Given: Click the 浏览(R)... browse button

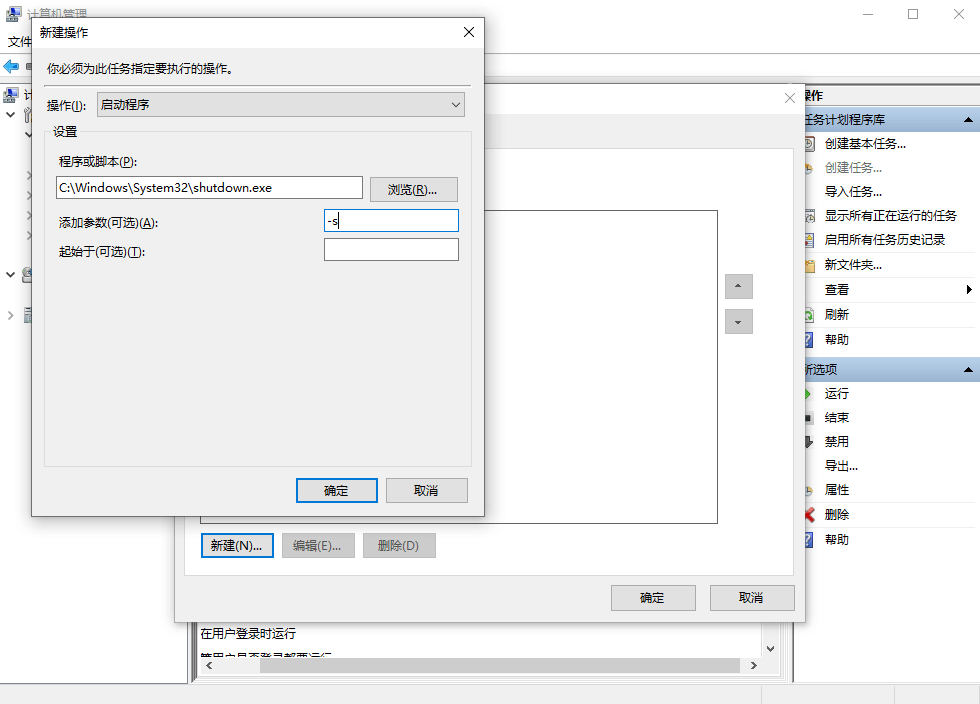Looking at the screenshot, I should coord(413,189).
